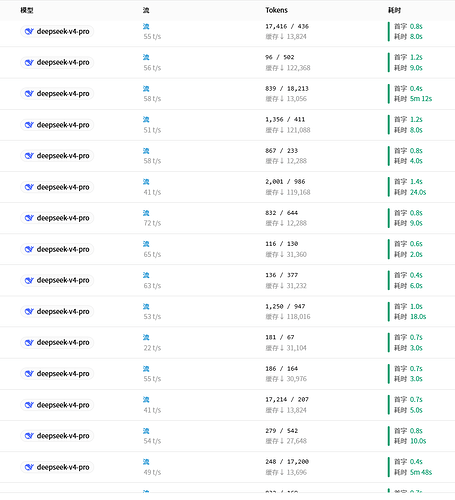455x500 pixels.
Task: Click the whale icon in the 5m 12s row
Action: [x=29, y=94]
